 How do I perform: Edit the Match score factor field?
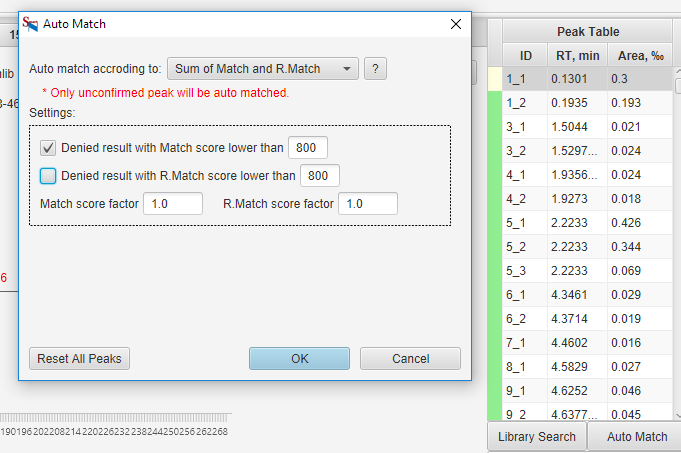tap(173, 204)
